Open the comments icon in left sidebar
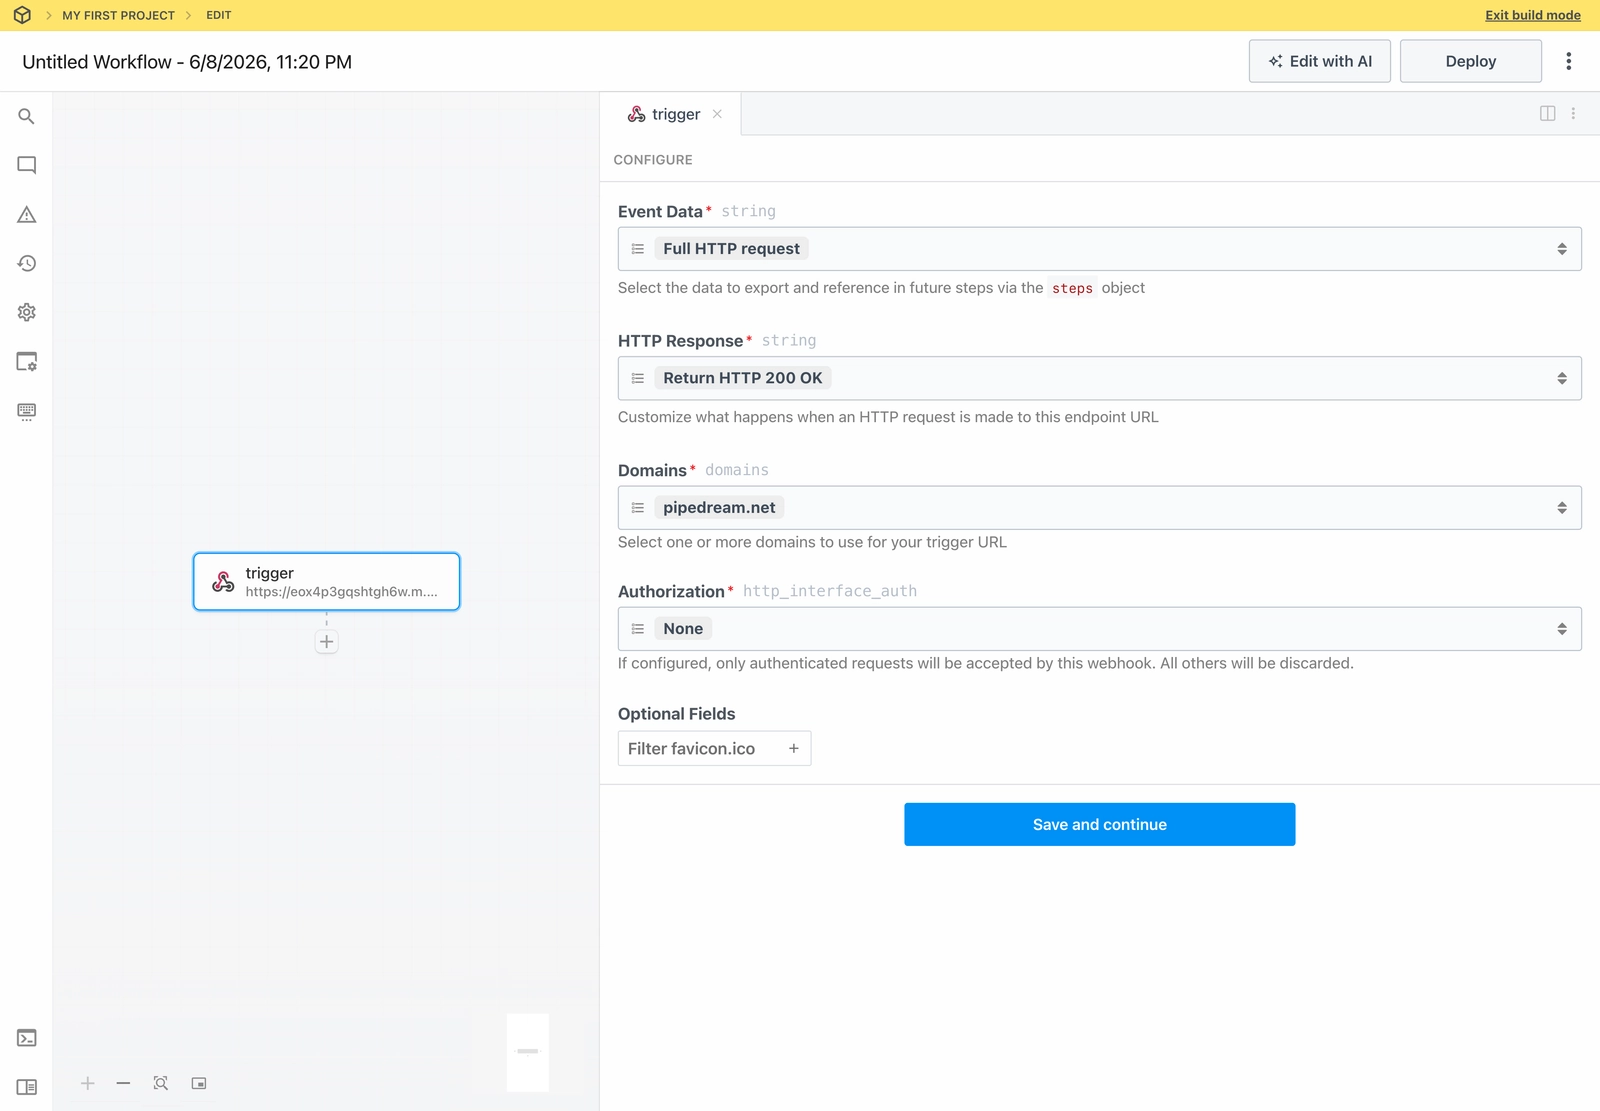The height and width of the screenshot is (1111, 1600). pyautogui.click(x=27, y=165)
